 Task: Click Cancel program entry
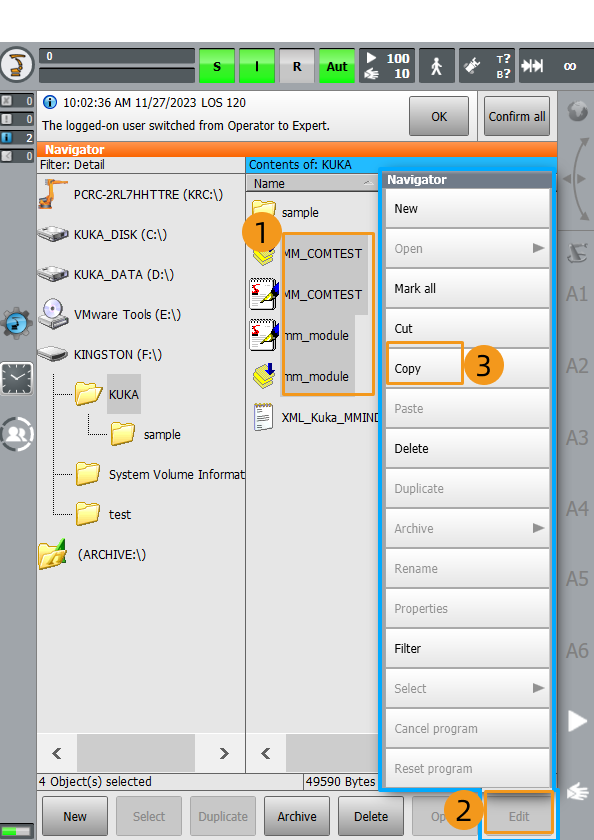pos(468,729)
